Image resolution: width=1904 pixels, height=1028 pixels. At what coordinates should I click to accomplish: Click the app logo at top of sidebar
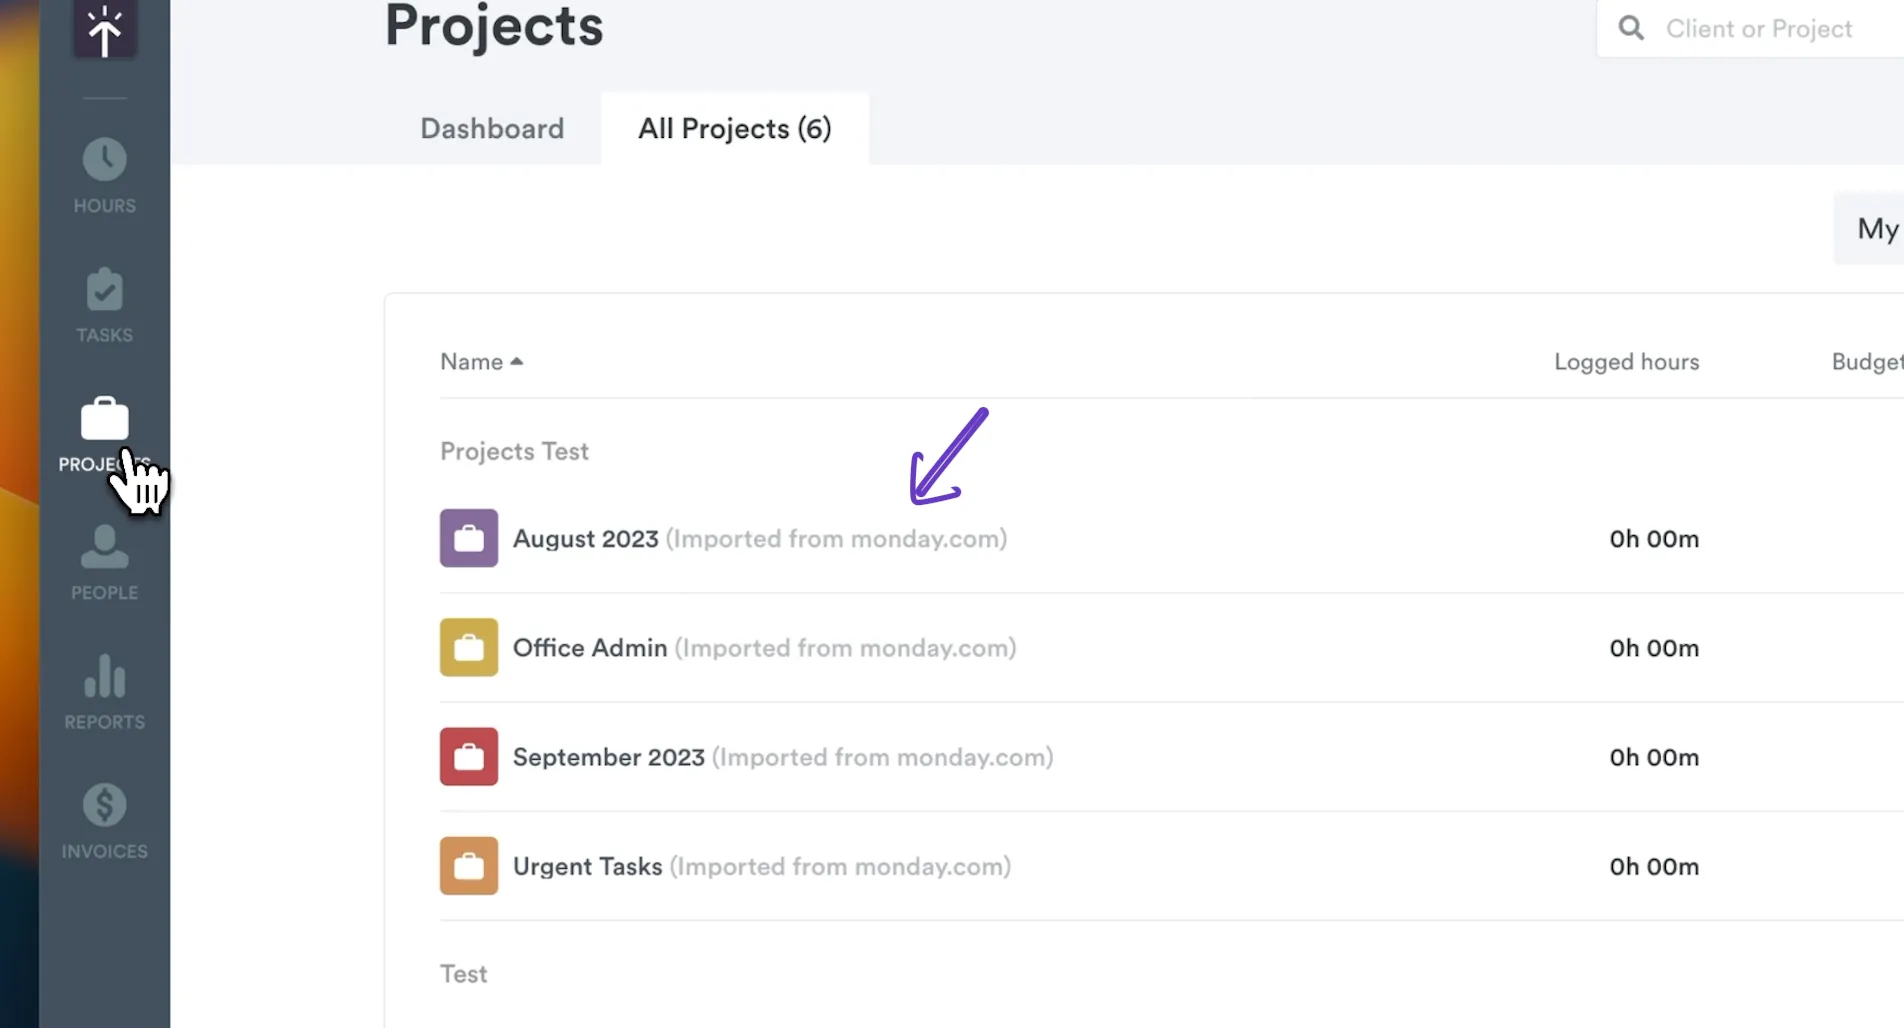pyautogui.click(x=104, y=29)
